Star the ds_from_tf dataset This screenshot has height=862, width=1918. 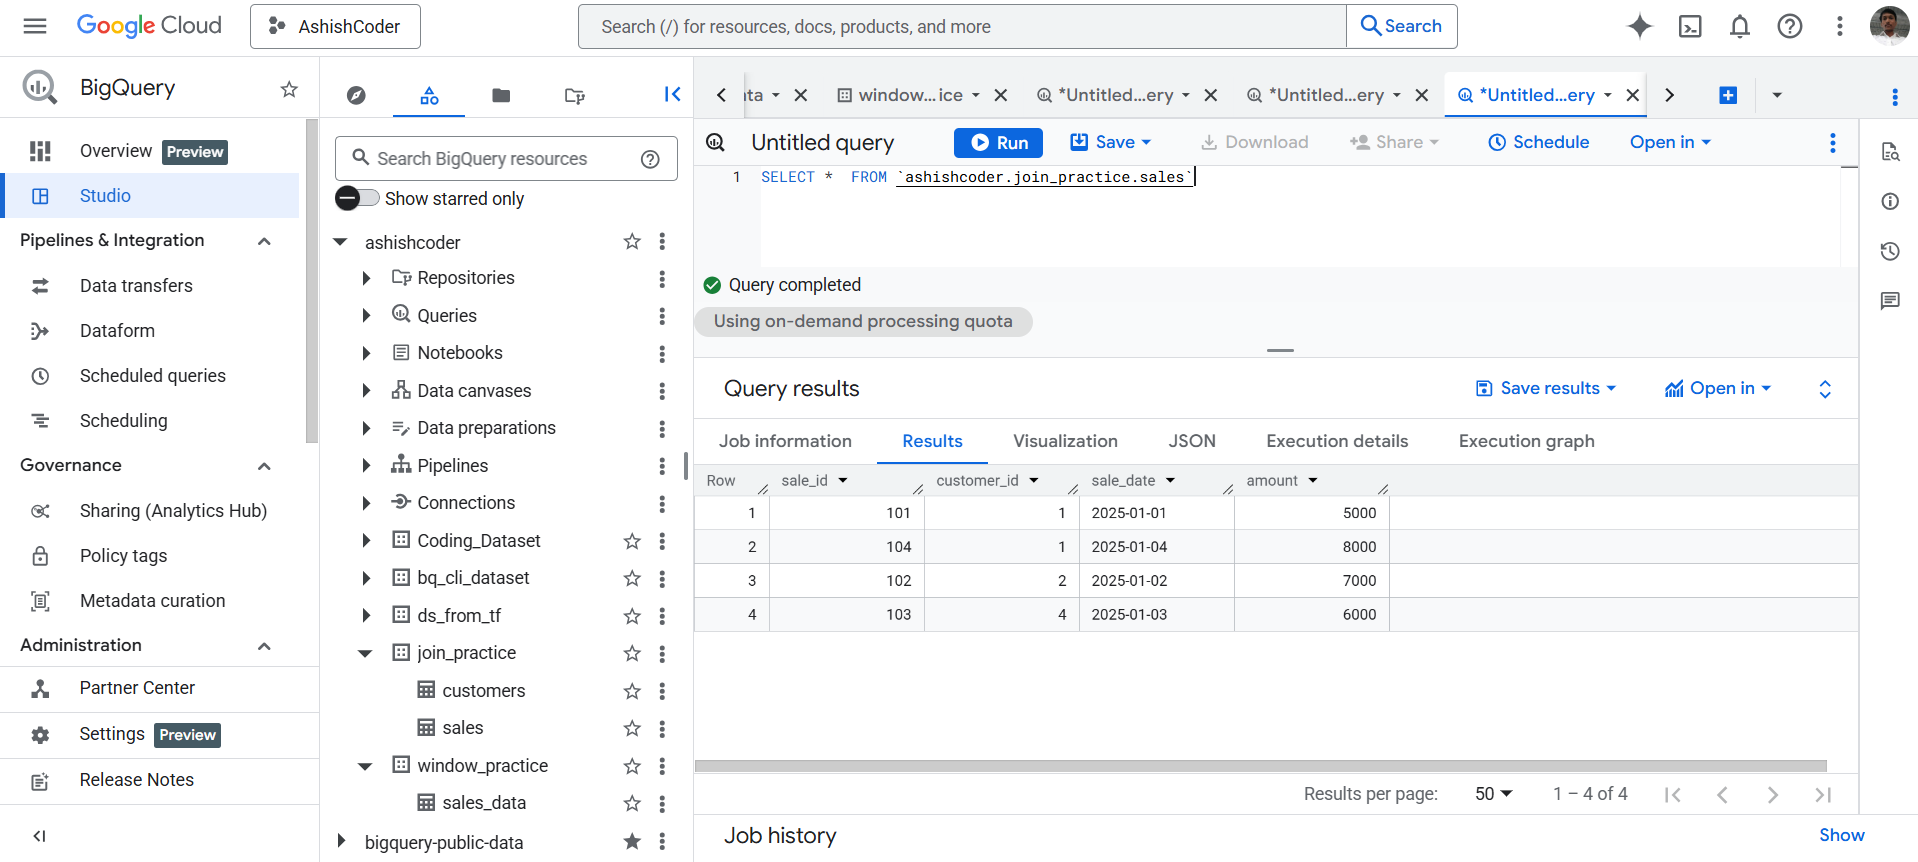[632, 616]
